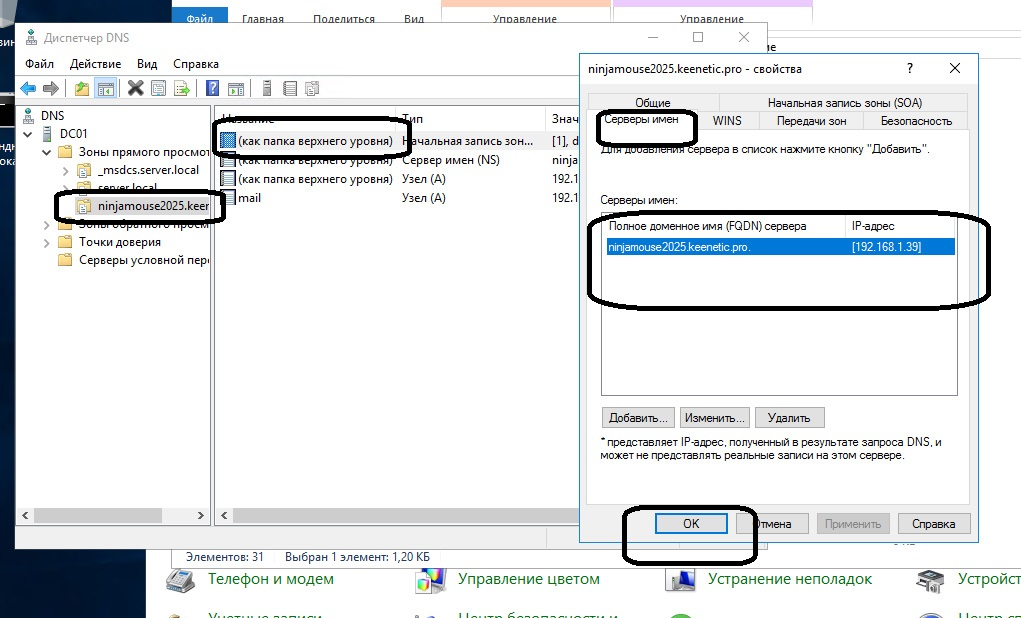Go up one level with folder-arrow icon
1021x618 pixels.
click(81, 88)
